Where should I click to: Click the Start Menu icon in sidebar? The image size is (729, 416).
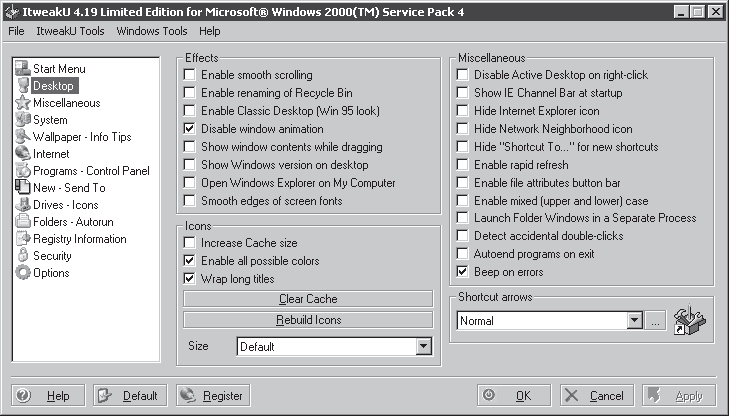coord(23,69)
